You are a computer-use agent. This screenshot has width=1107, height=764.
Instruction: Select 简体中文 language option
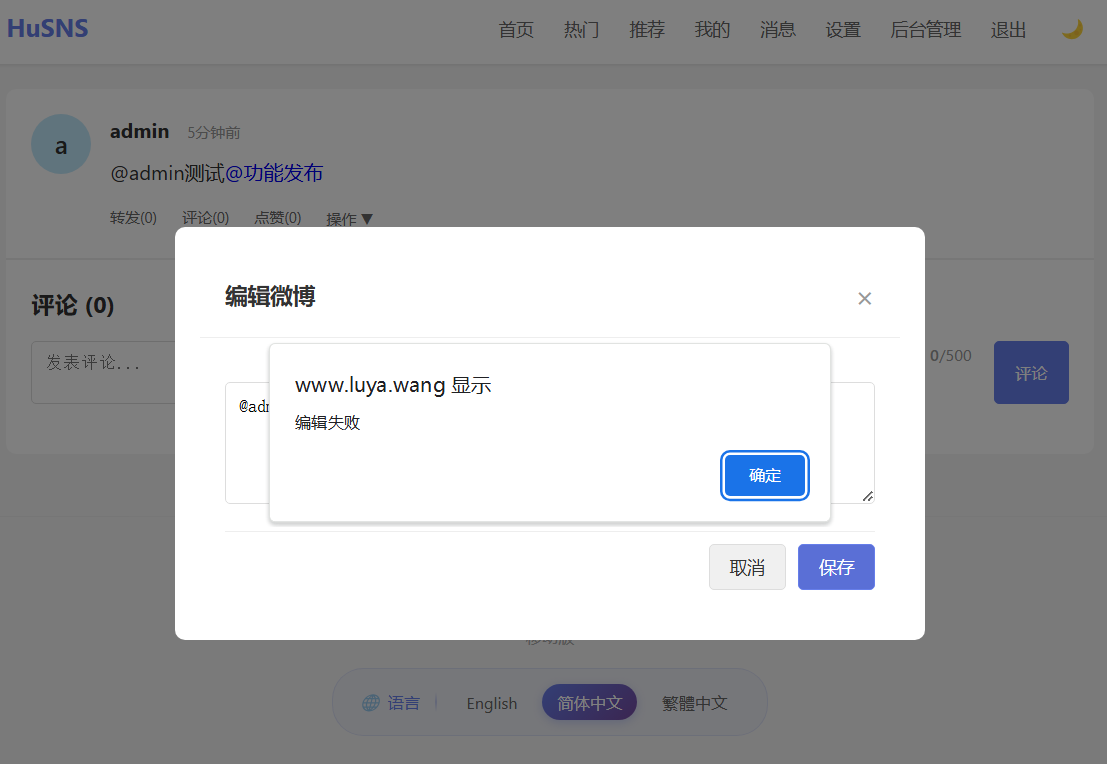pos(589,703)
